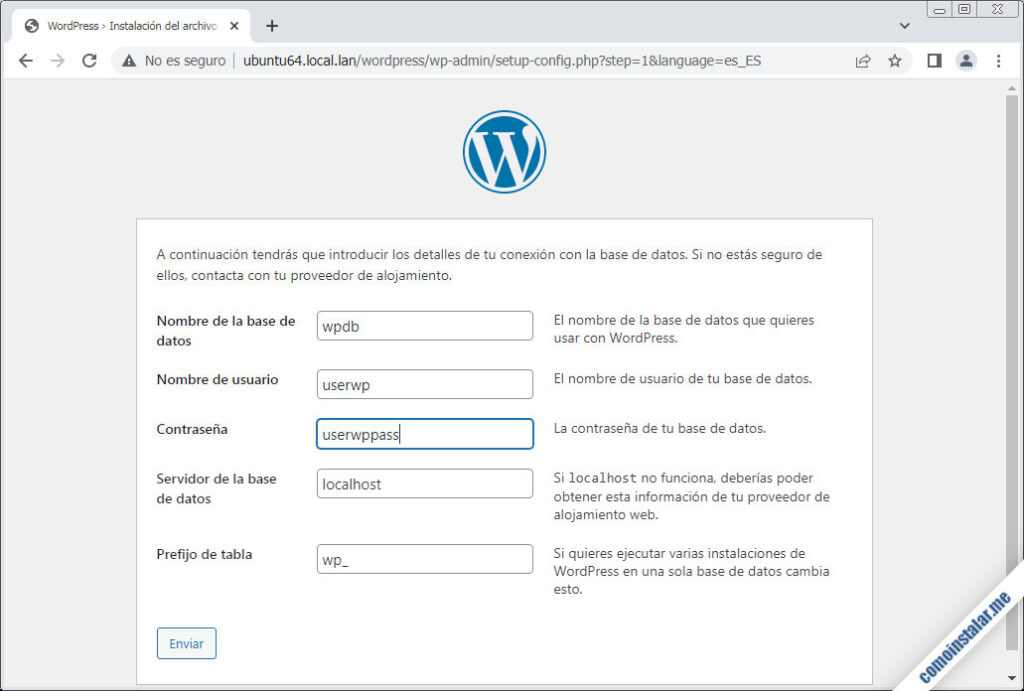Expand the tab search chevron

tap(905, 26)
